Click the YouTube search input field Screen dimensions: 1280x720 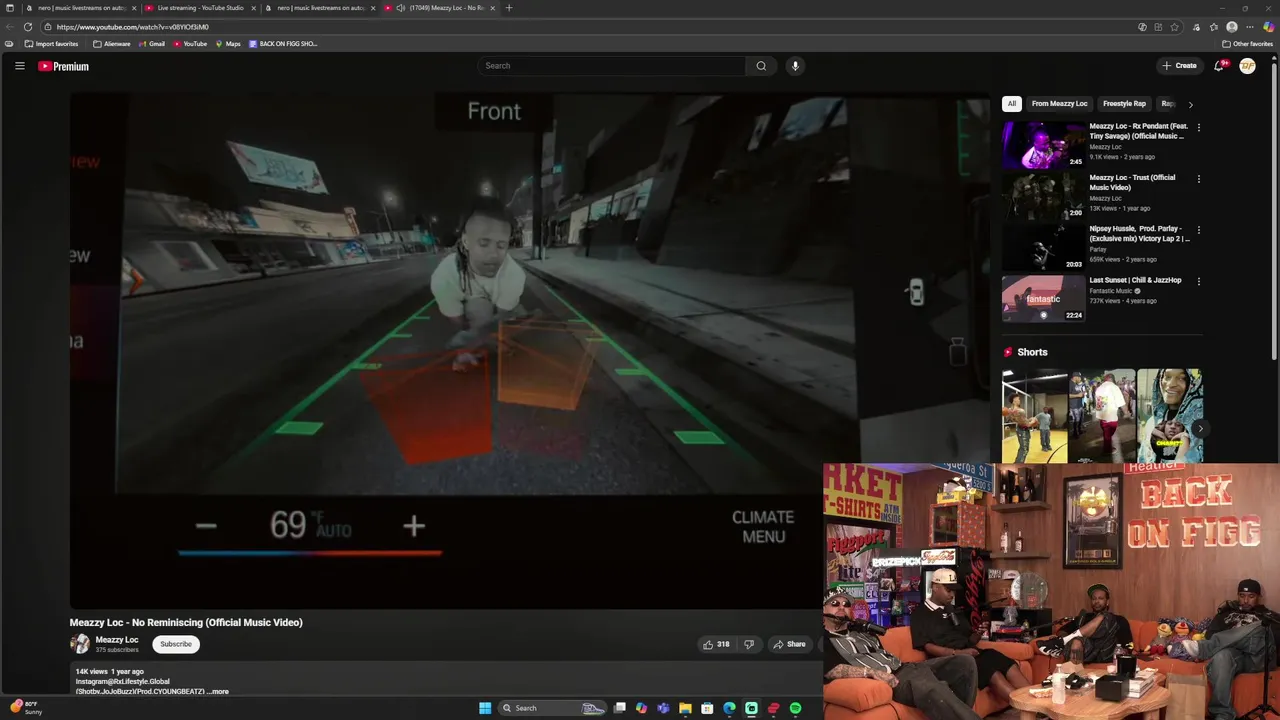(x=611, y=66)
